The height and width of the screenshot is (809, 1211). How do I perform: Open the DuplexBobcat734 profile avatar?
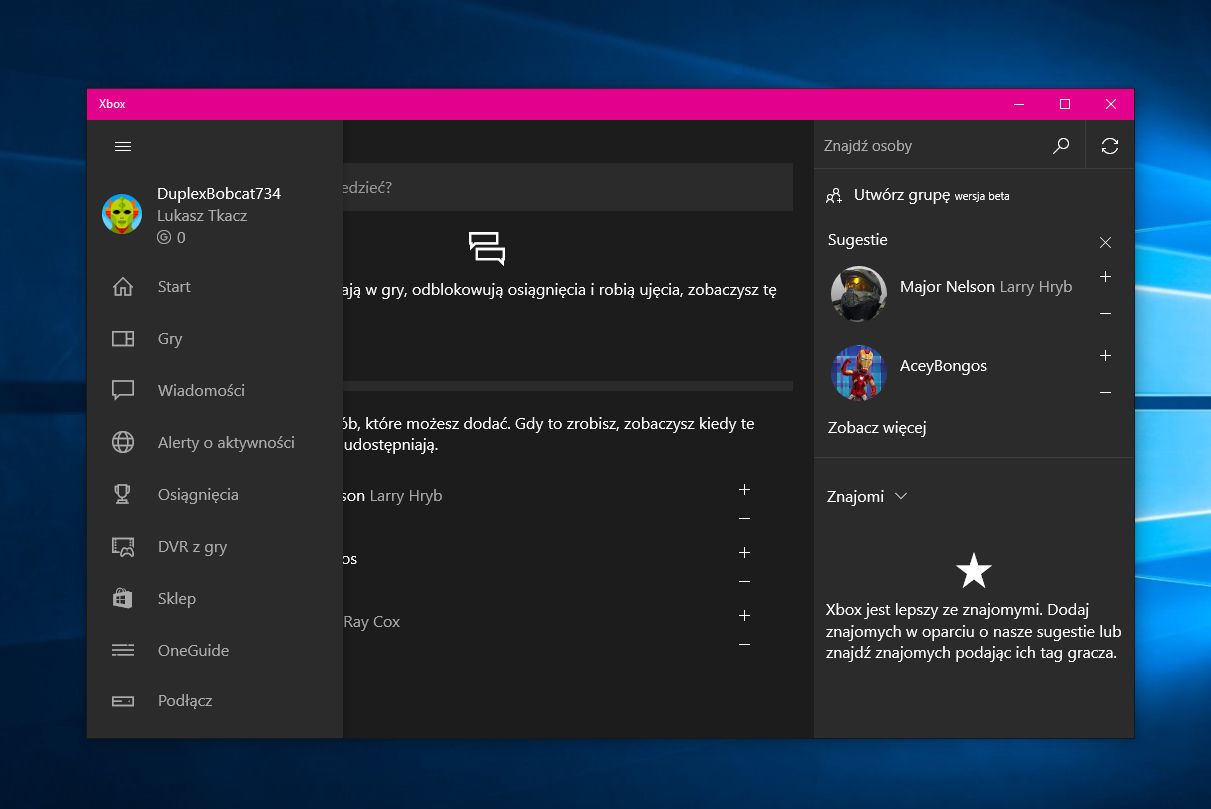tap(122, 214)
